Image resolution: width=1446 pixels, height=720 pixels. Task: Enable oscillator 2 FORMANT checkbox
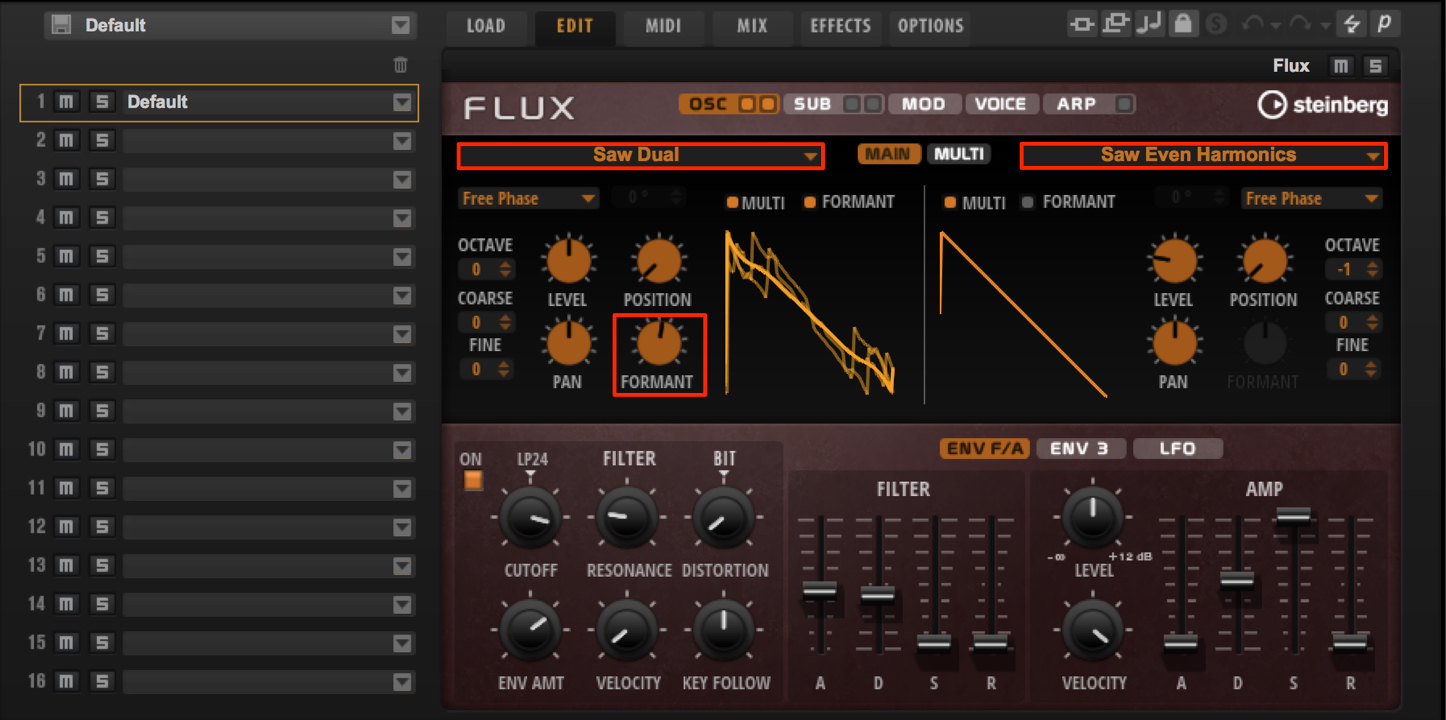tap(1028, 203)
